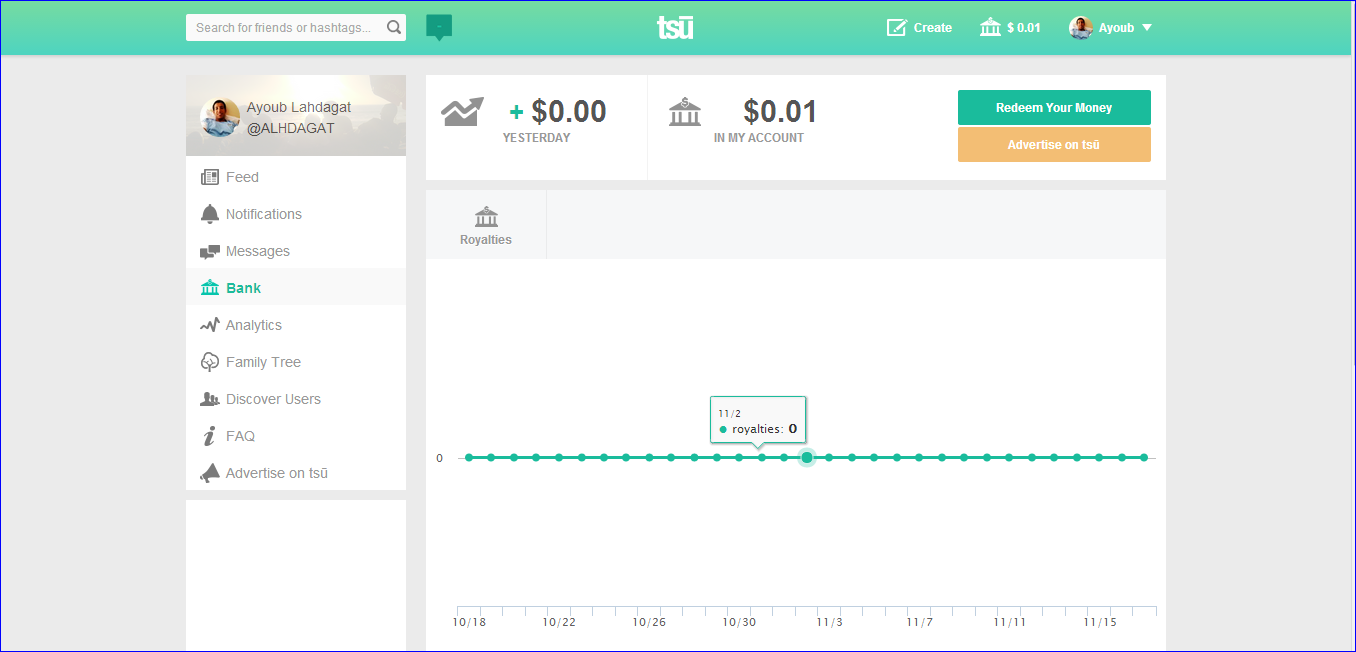Click the Create pencil icon
The height and width of the screenshot is (652, 1356).
click(x=897, y=28)
